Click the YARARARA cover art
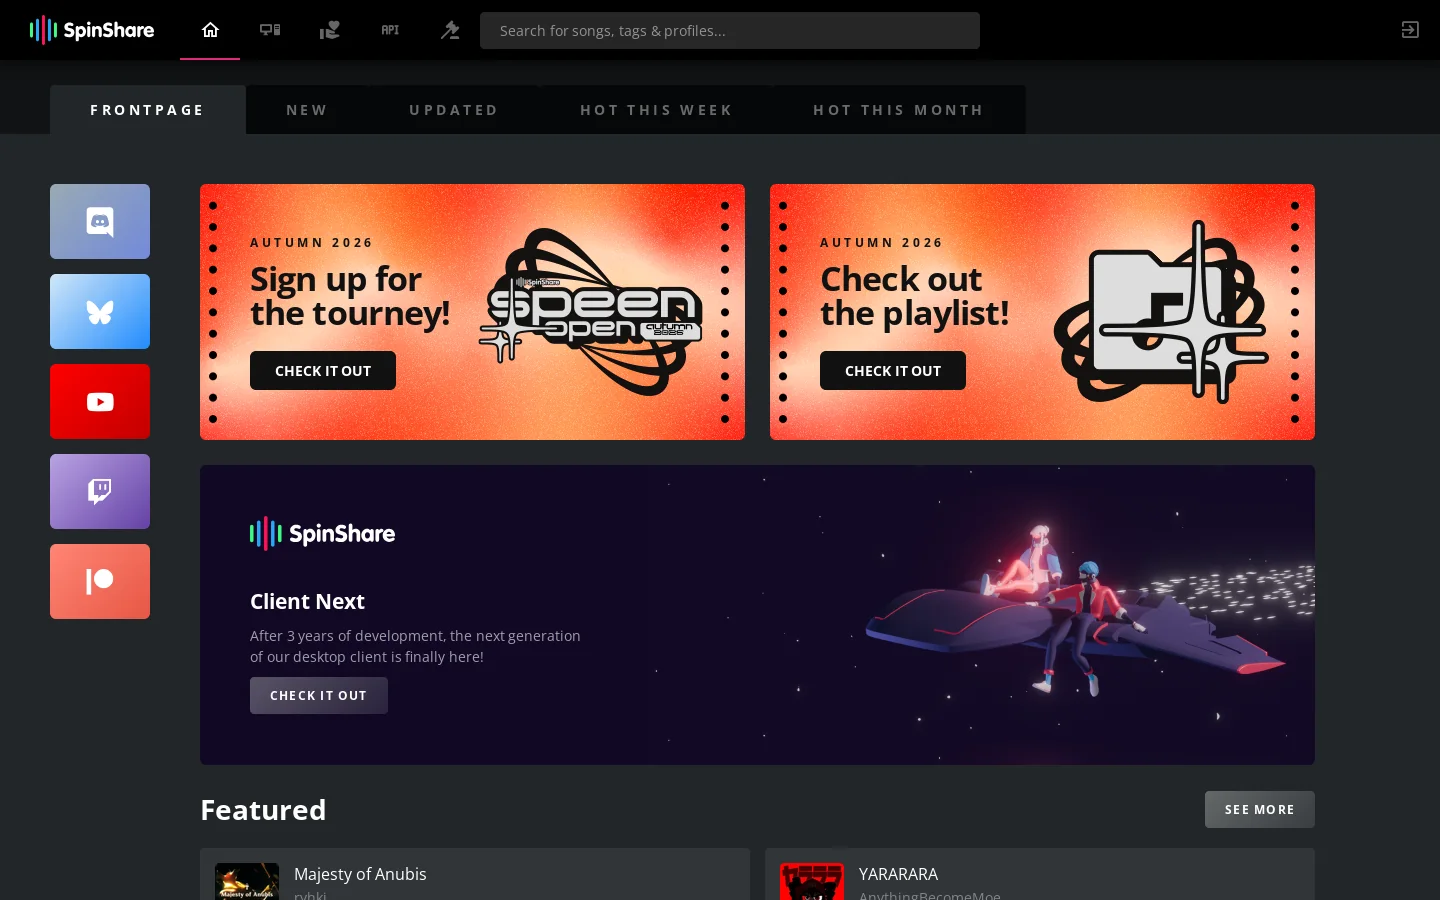This screenshot has height=900, width=1440. pyautogui.click(x=812, y=881)
